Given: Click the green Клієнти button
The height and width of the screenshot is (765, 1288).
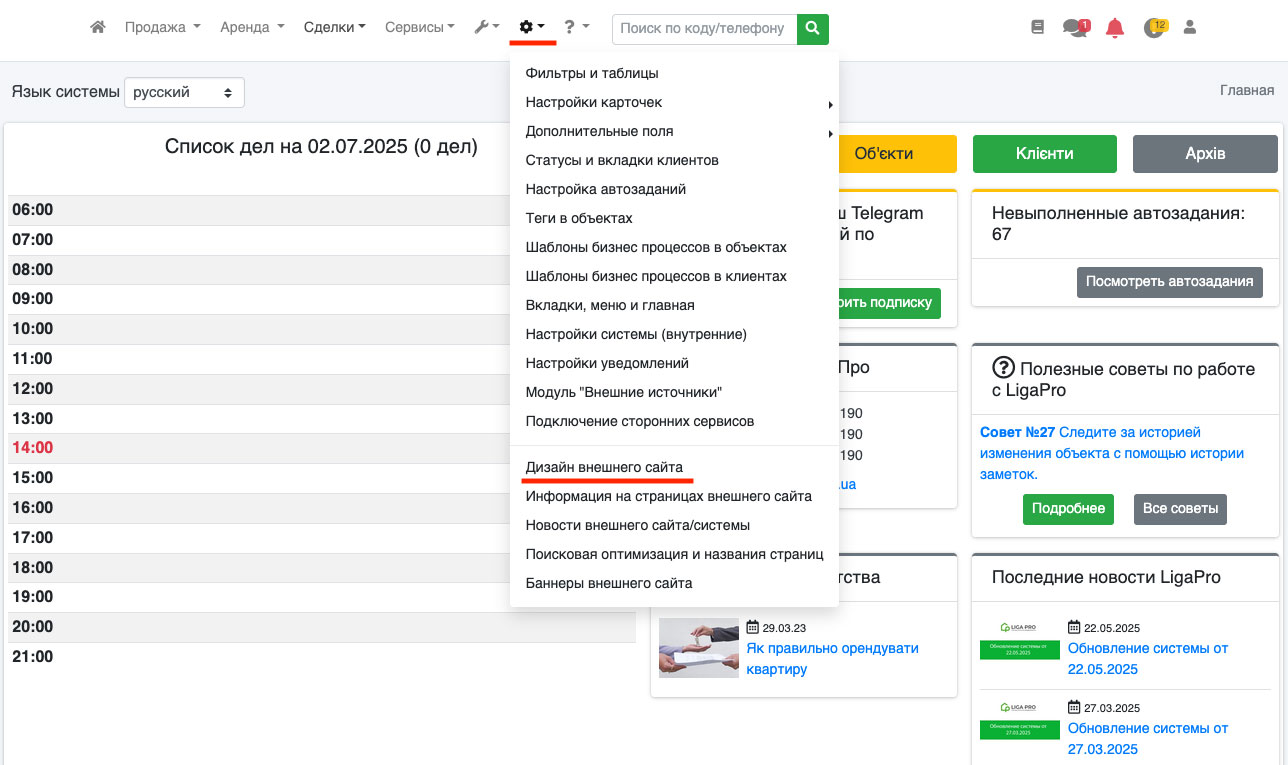Looking at the screenshot, I should tap(1044, 154).
